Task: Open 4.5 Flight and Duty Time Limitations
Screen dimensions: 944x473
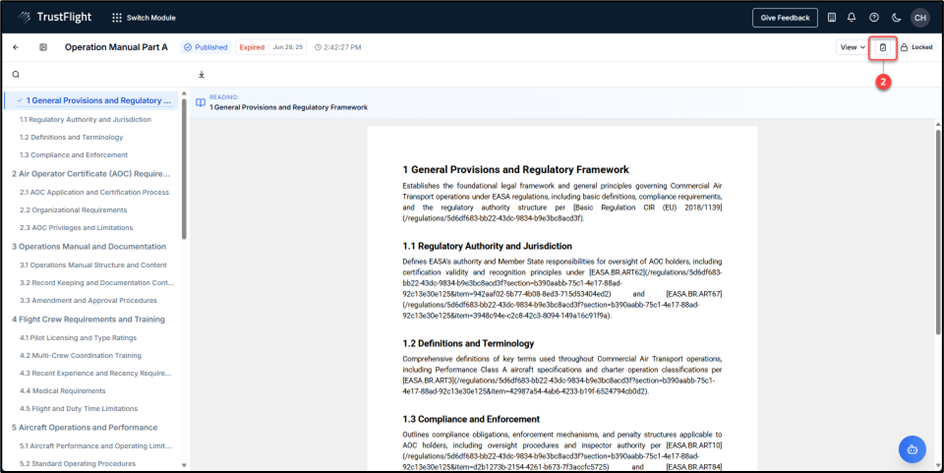Action: click(79, 409)
